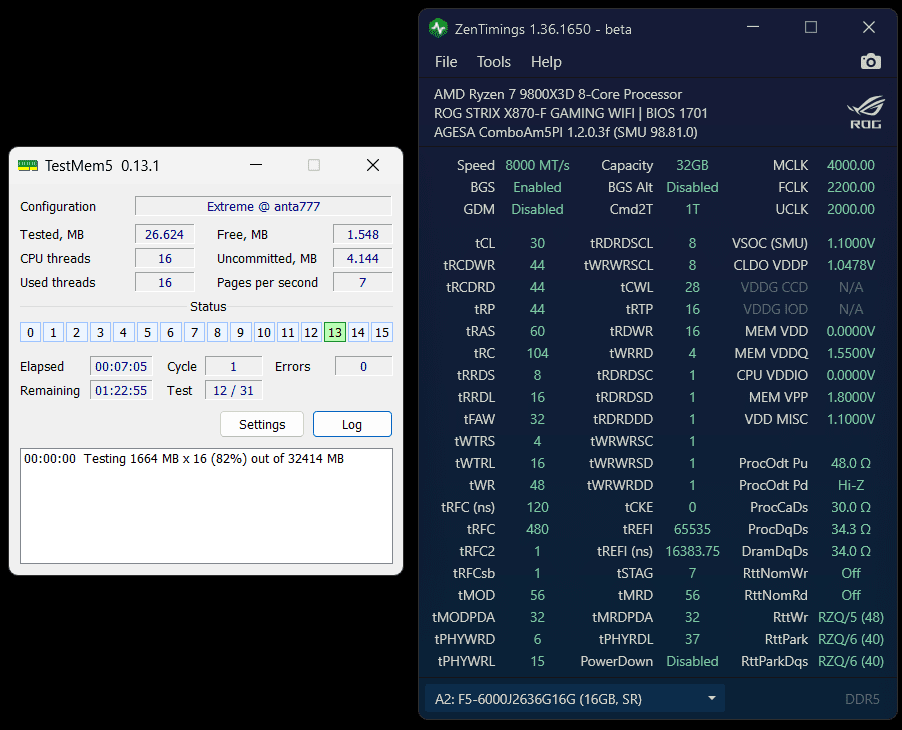The width and height of the screenshot is (902, 730).
Task: Click the tCL value 30
Action: click(x=537, y=243)
